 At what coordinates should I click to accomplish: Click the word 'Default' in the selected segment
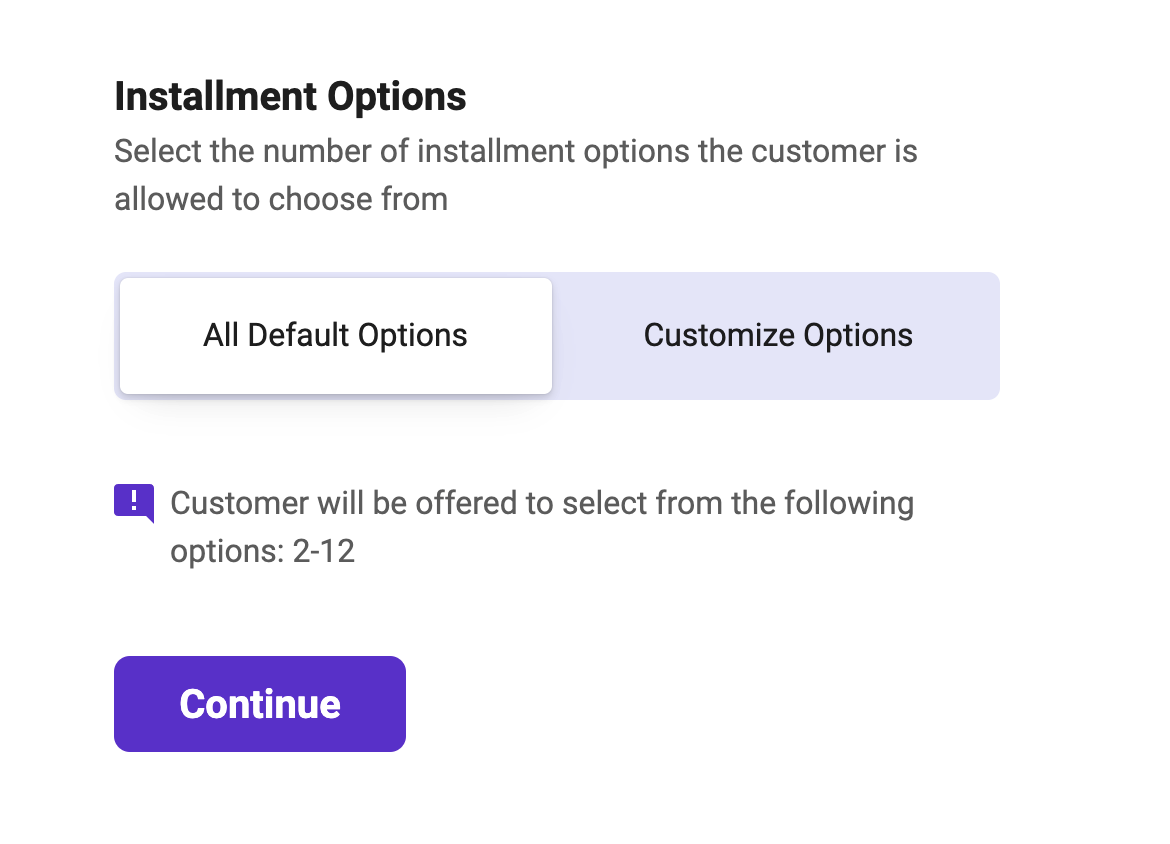point(298,335)
